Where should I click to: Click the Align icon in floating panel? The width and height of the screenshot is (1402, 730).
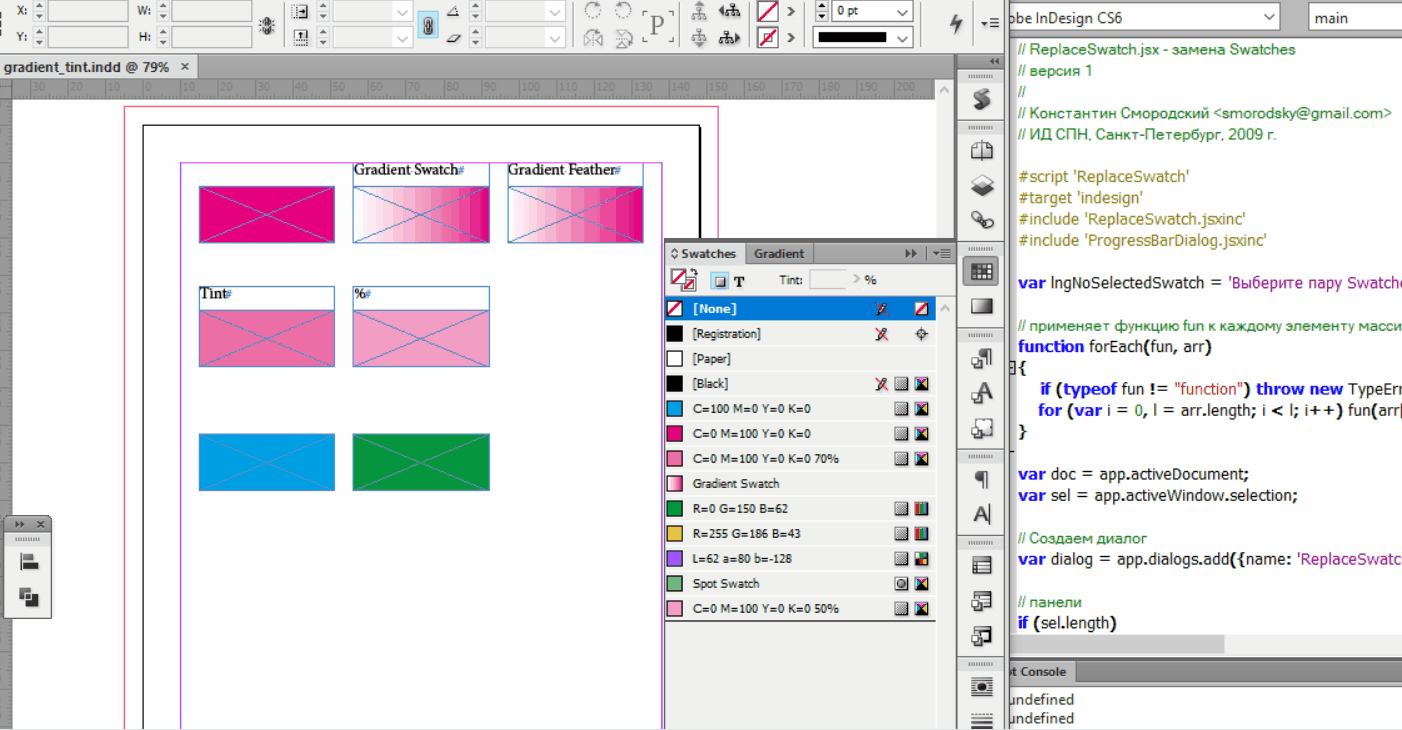pyautogui.click(x=28, y=562)
